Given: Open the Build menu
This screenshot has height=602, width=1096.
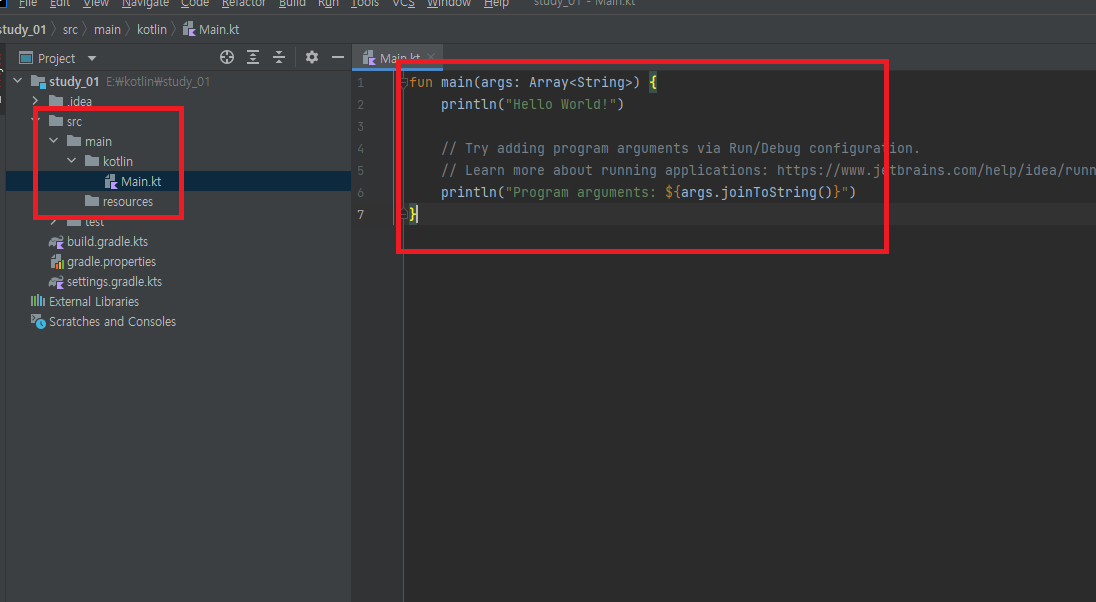Looking at the screenshot, I should coord(292,3).
